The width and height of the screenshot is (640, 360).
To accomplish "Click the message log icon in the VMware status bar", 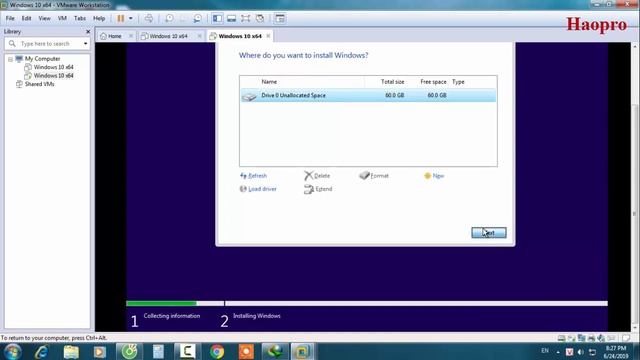I will tap(626, 338).
